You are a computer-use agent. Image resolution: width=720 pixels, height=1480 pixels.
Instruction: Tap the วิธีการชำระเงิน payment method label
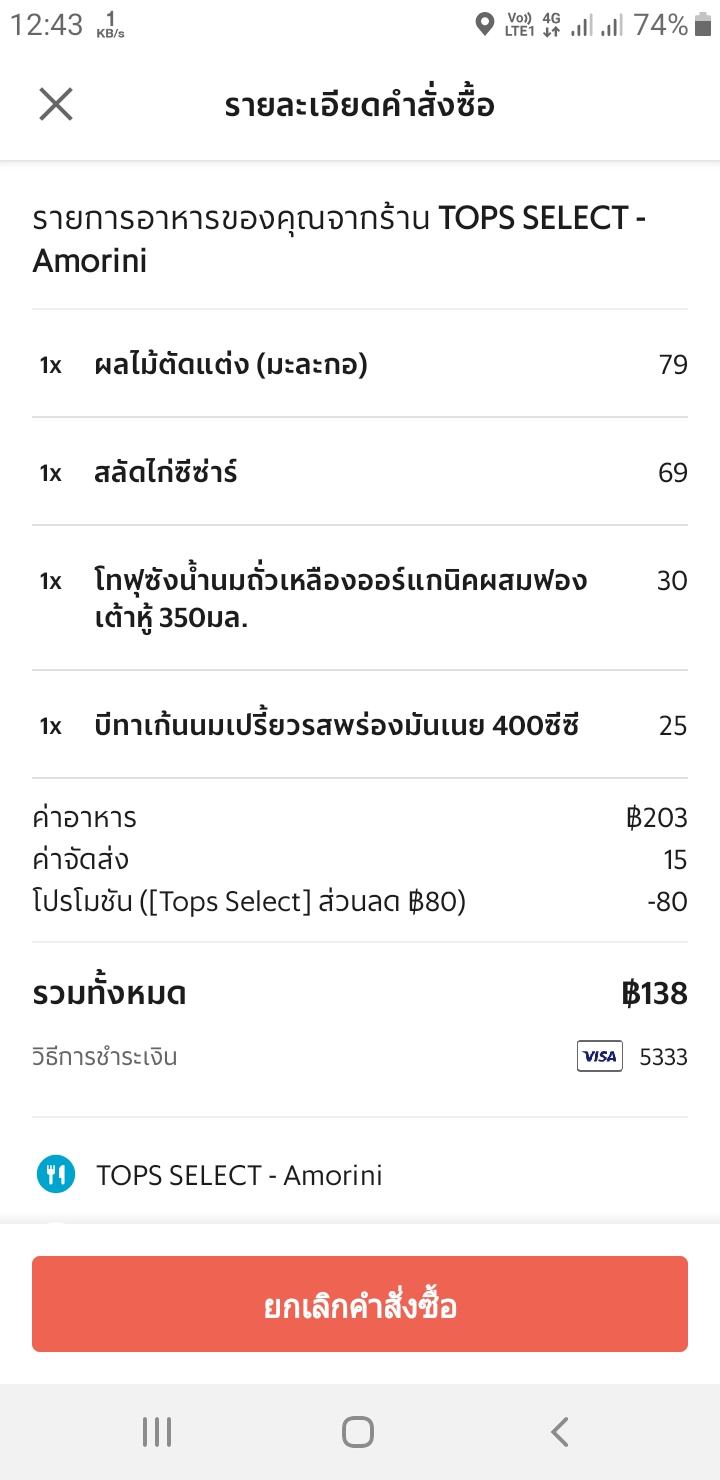click(105, 1056)
